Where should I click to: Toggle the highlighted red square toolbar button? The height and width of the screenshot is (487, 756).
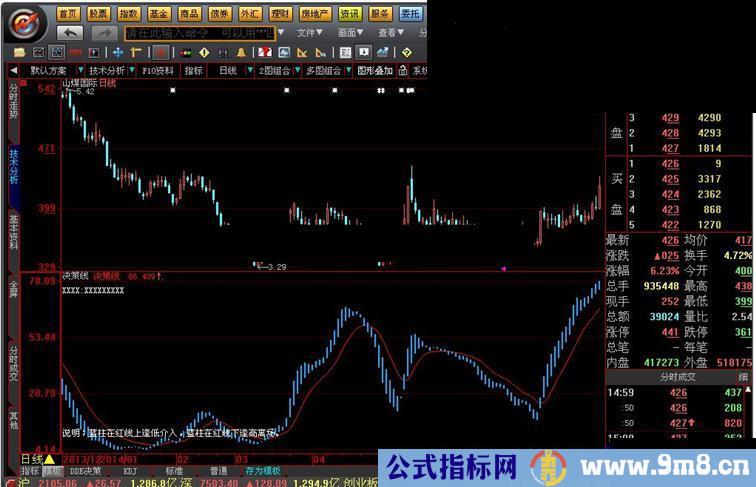160,51
